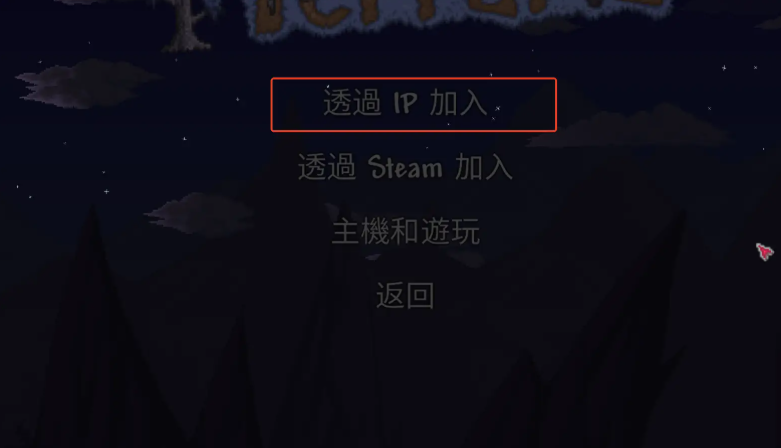
Task: Click the 主機 characters in the third option
Action: (361, 232)
